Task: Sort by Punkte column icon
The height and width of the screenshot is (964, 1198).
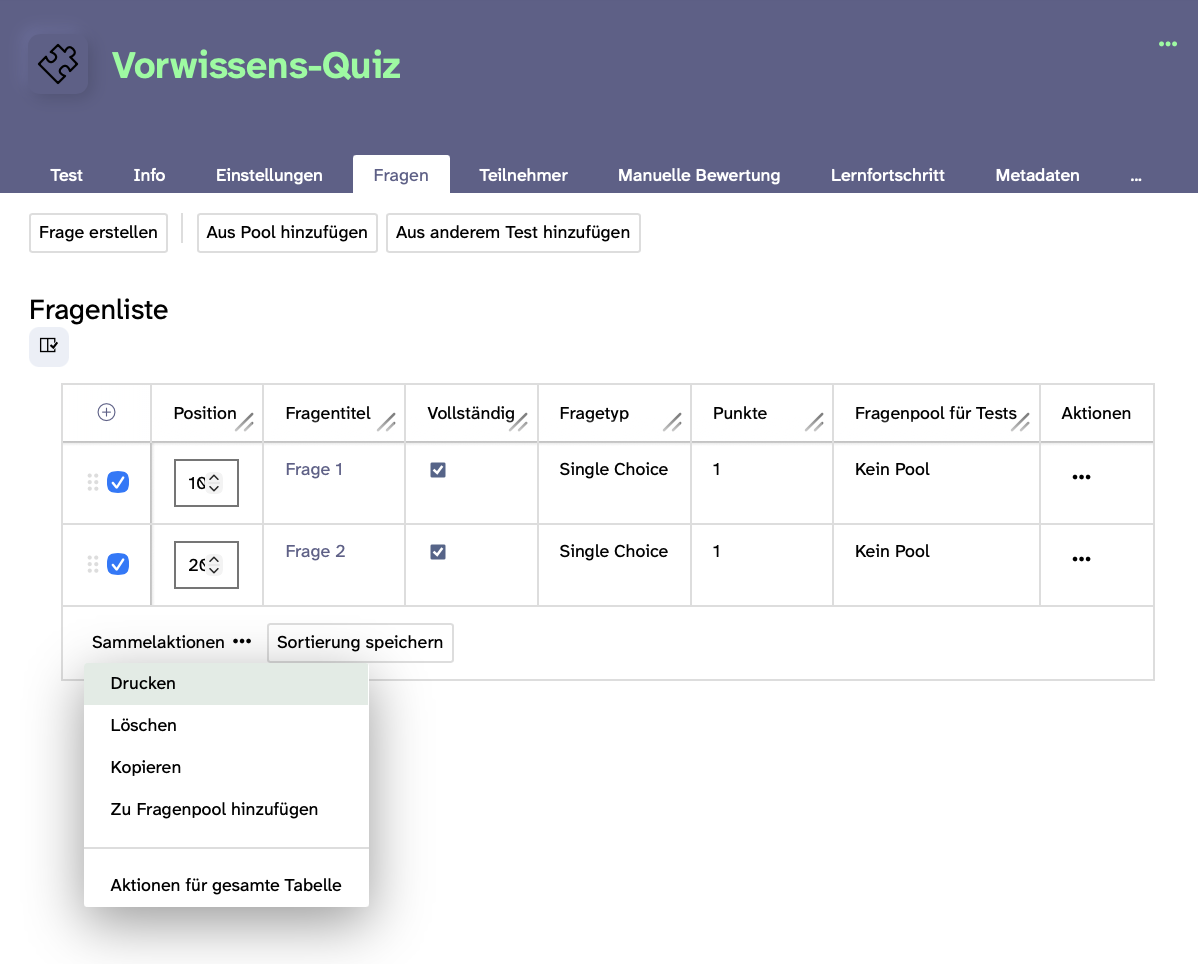Action: tap(814, 422)
